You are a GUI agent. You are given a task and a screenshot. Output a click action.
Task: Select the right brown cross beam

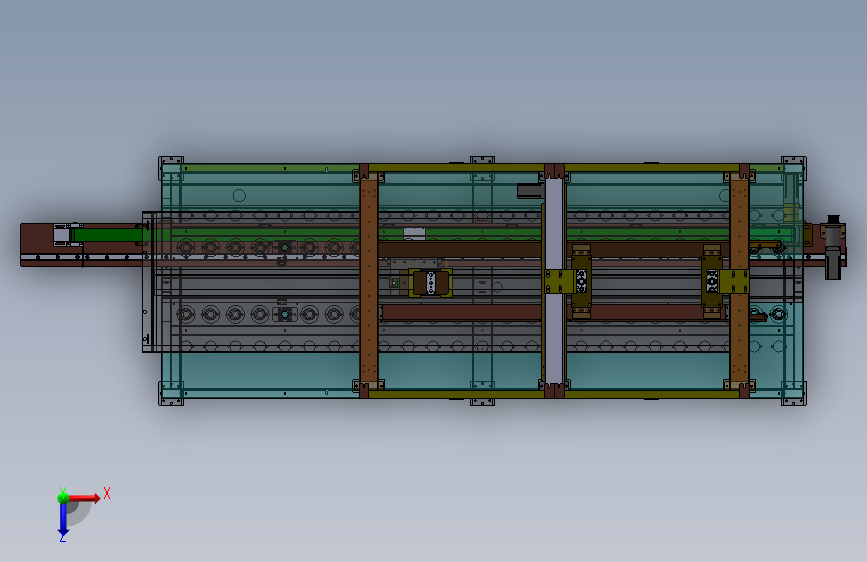[x=739, y=280]
